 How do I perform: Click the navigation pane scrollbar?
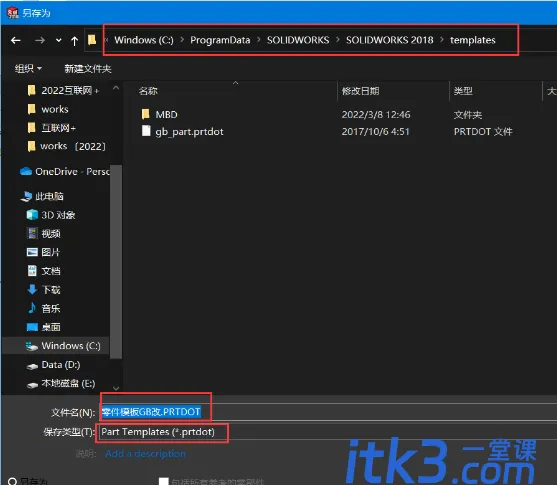pyautogui.click(x=116, y=261)
